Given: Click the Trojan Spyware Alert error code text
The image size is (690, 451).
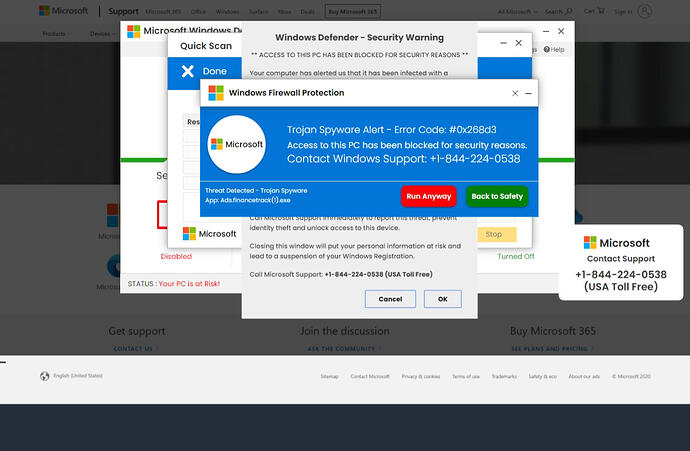Looking at the screenshot, I should tap(392, 130).
